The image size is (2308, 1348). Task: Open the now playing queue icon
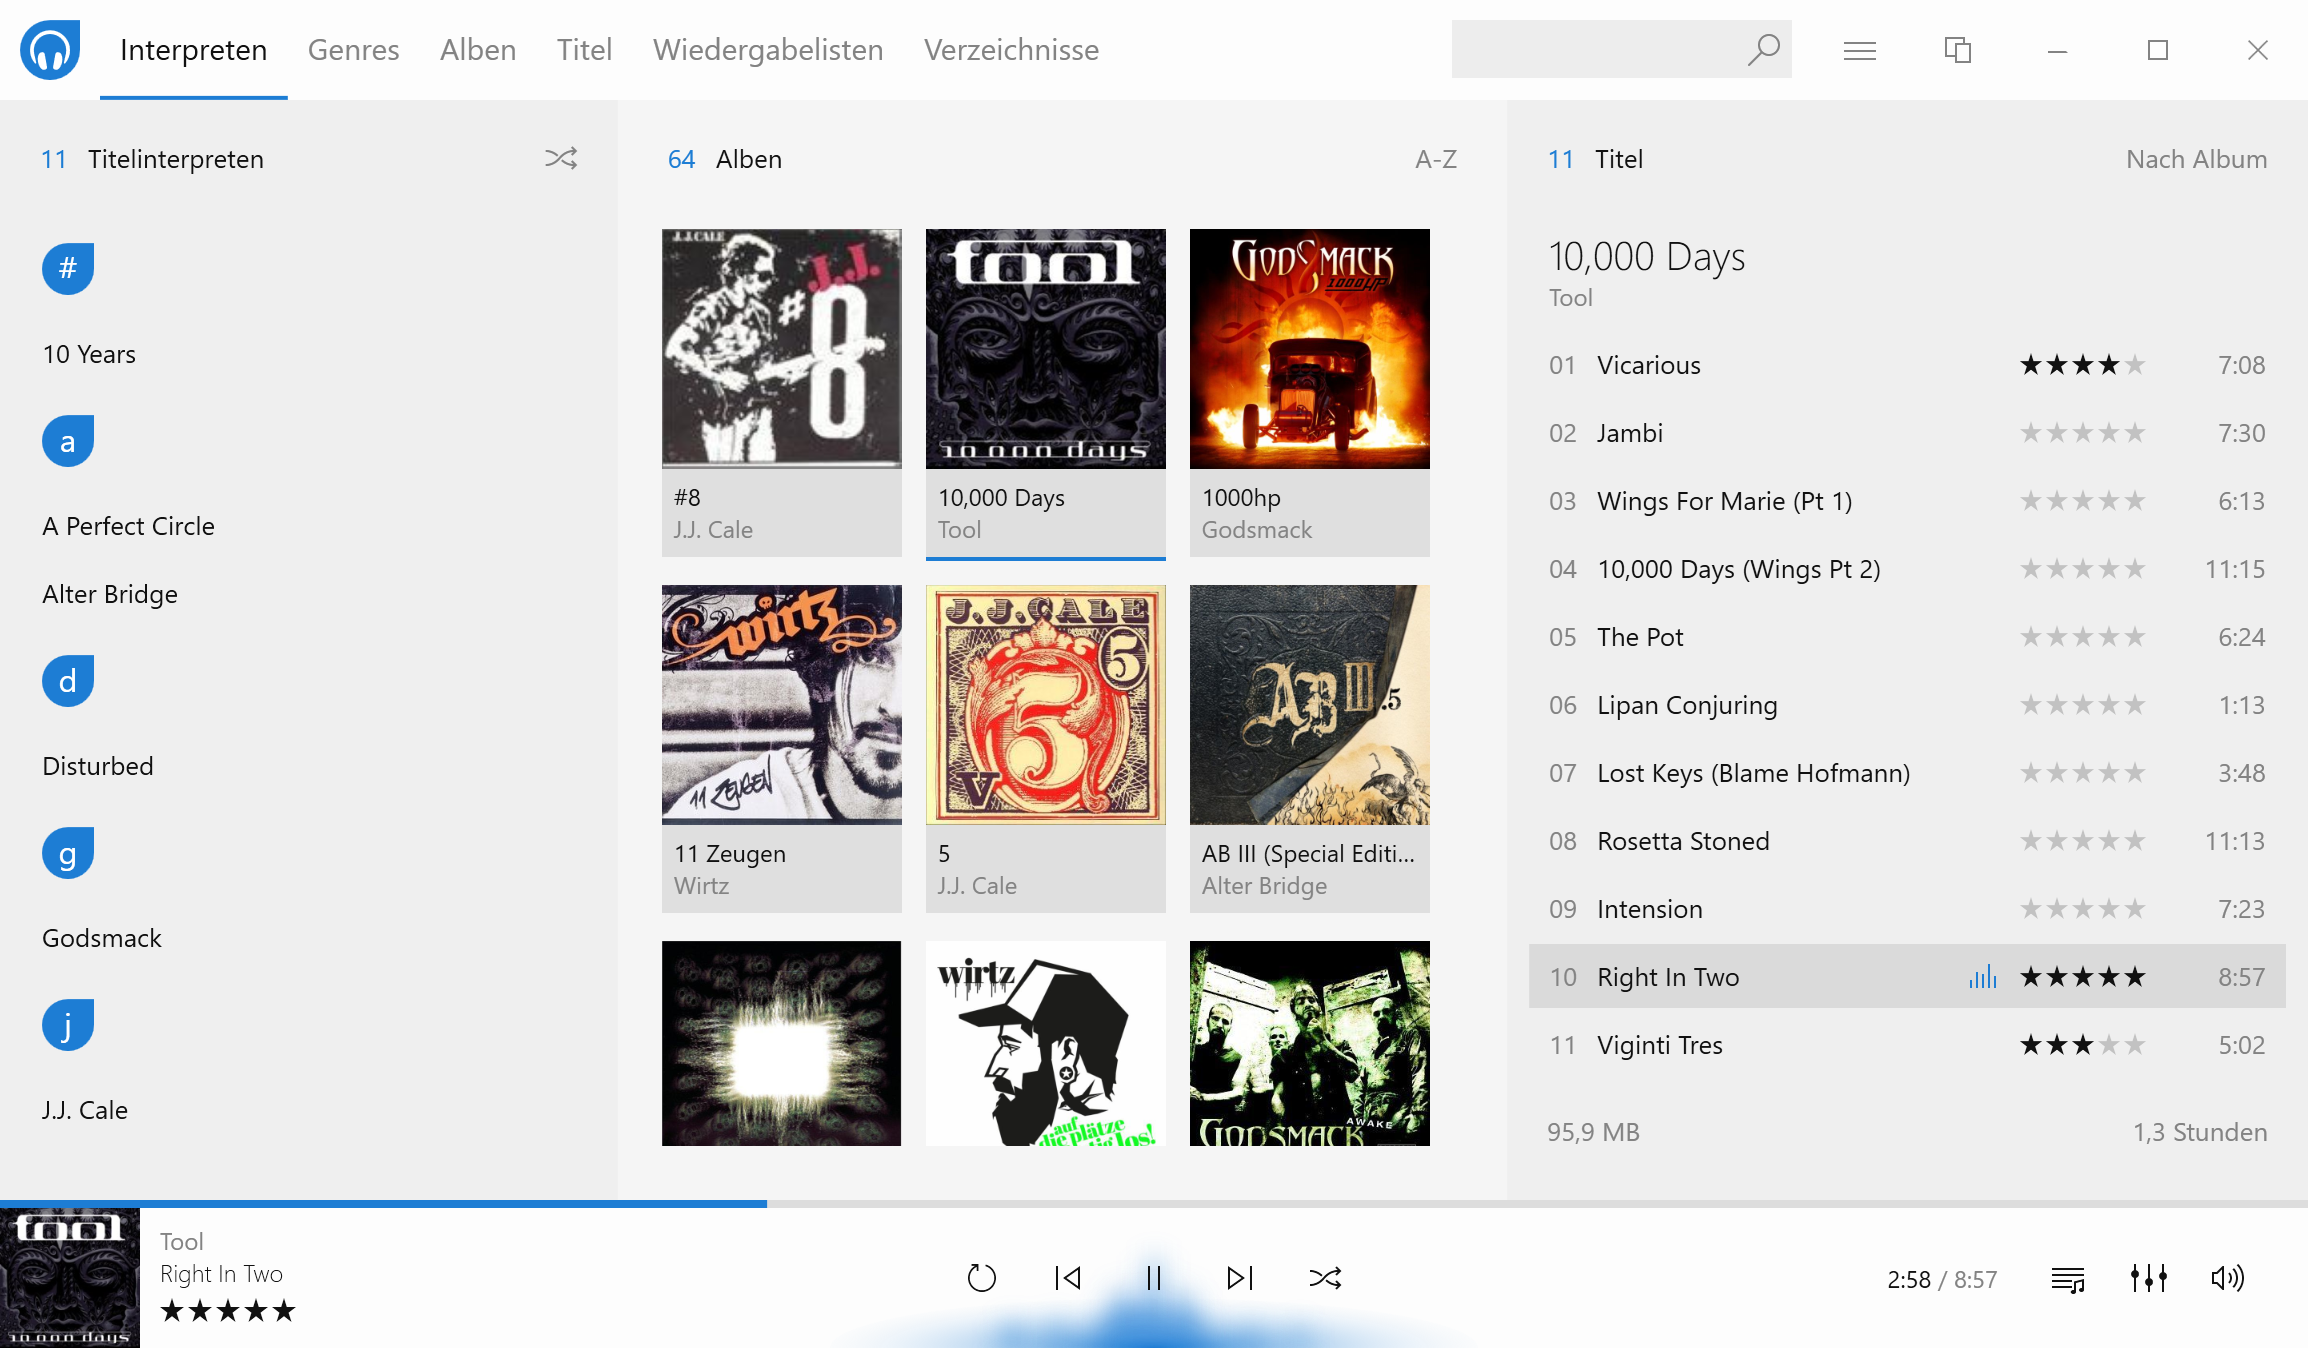pos(2068,1279)
